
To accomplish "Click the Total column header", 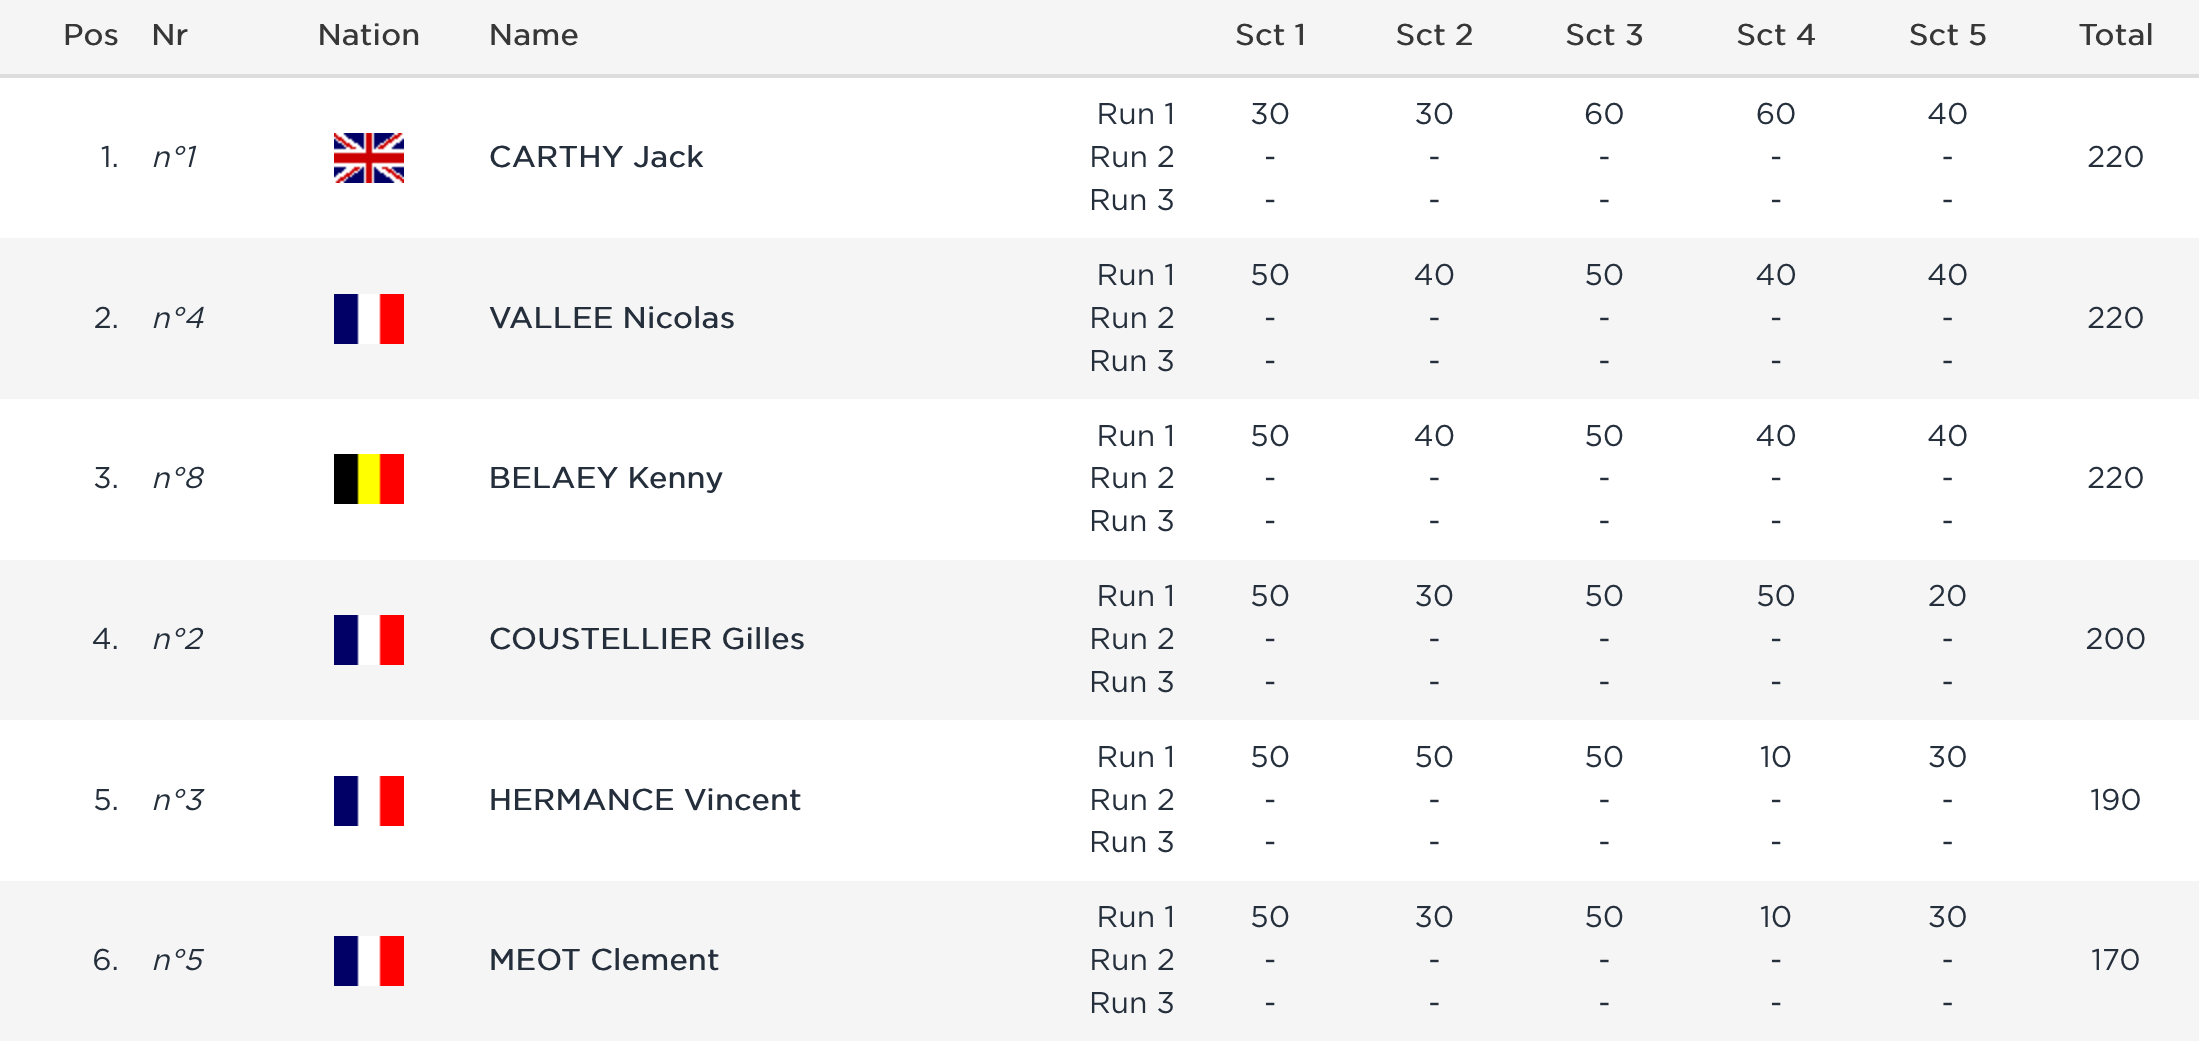I will click(x=2115, y=35).
